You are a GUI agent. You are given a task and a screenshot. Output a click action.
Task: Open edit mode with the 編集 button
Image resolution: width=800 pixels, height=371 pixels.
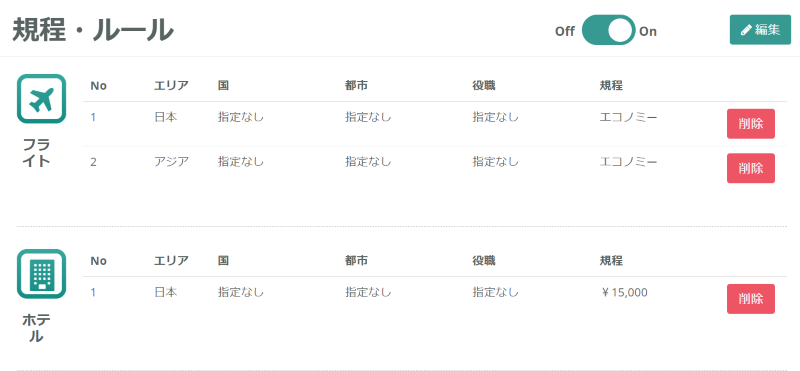(760, 30)
